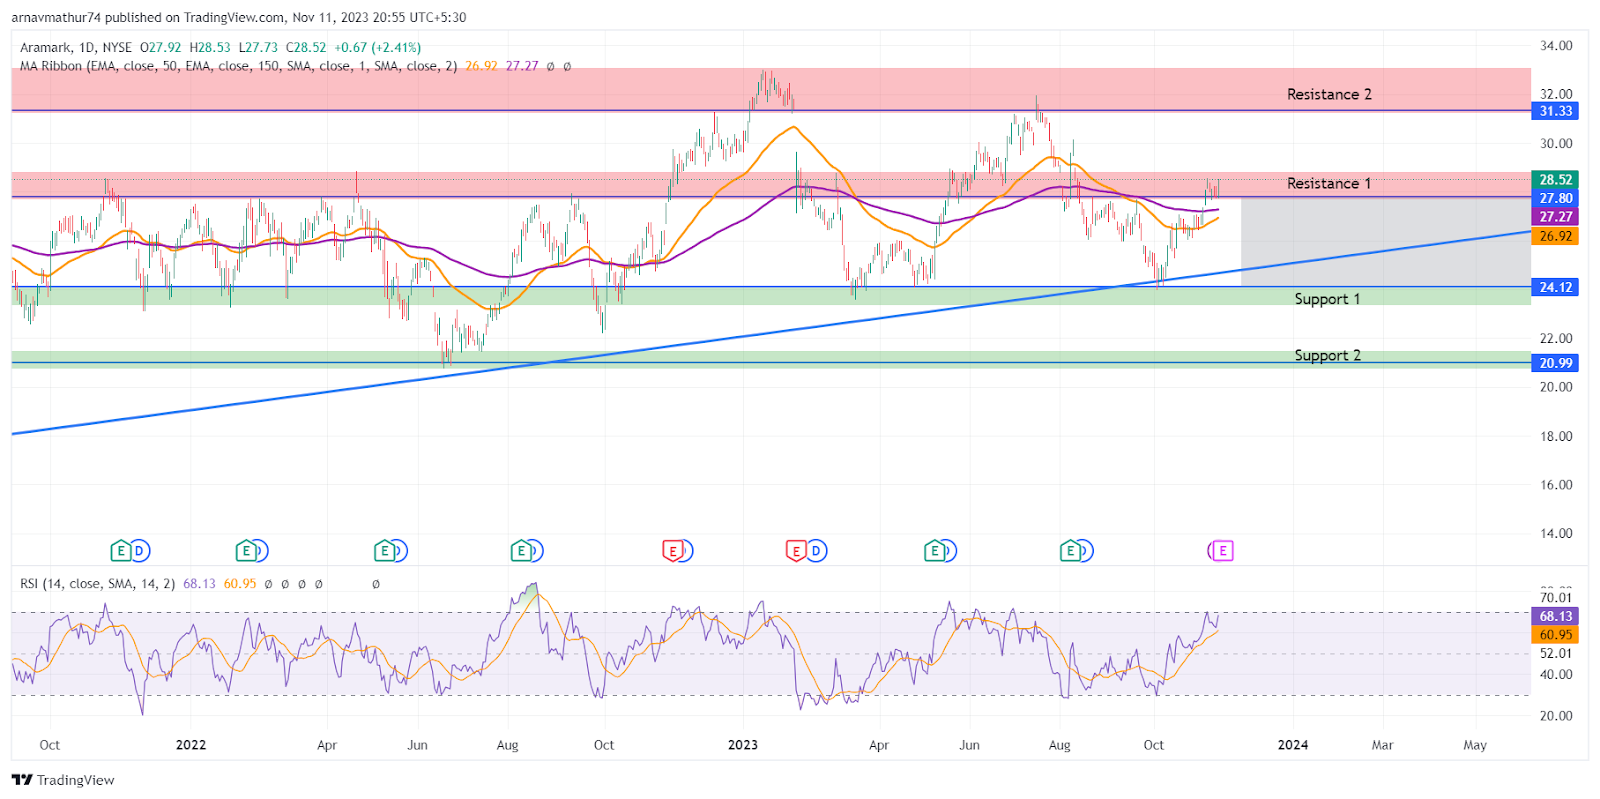Select the 27.80 blue price tag
The width and height of the screenshot is (1600, 799).
click(x=1555, y=198)
